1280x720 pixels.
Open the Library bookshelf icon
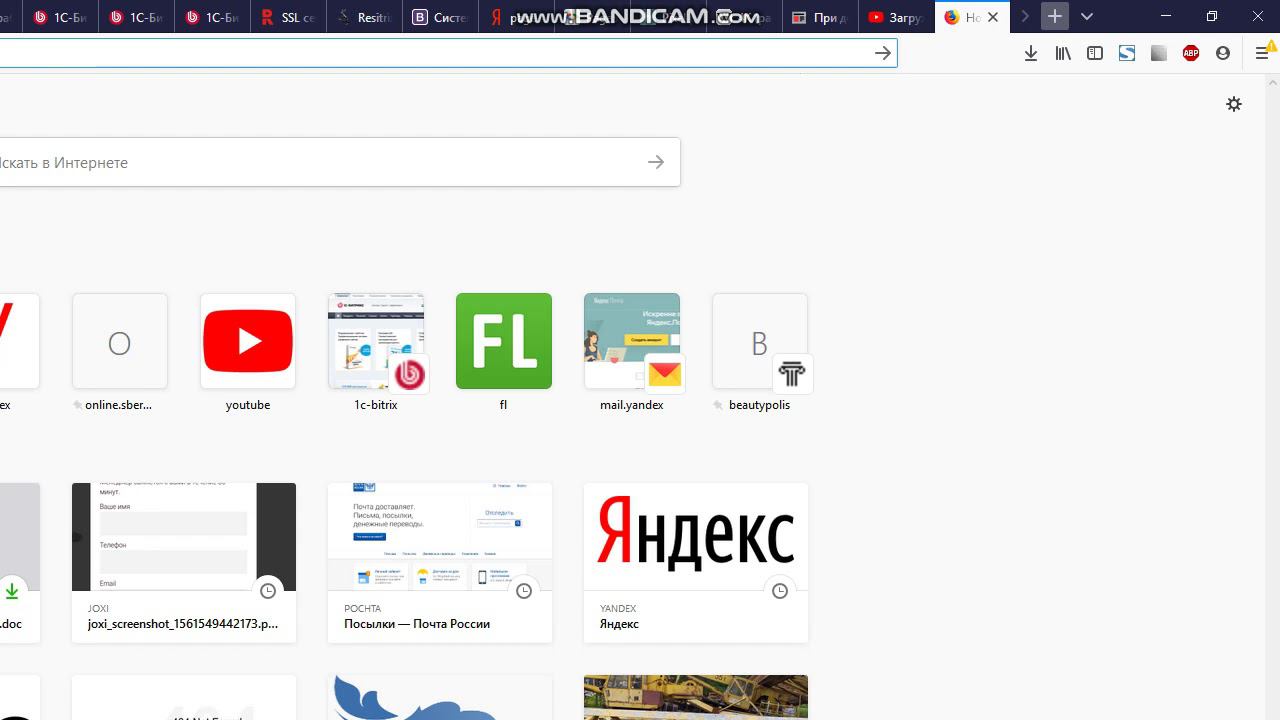[1063, 53]
